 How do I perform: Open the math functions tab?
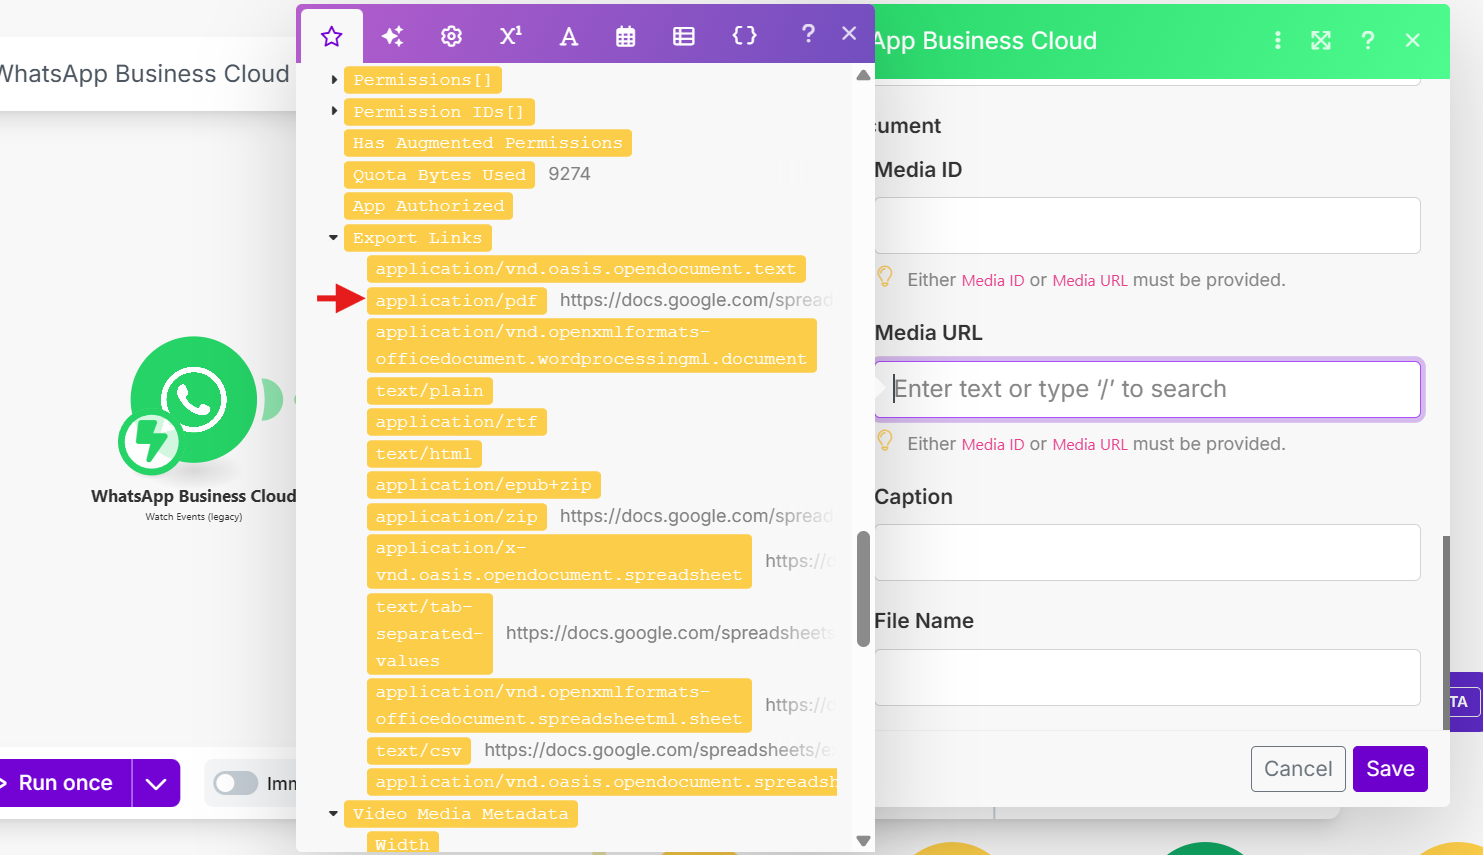pos(510,36)
